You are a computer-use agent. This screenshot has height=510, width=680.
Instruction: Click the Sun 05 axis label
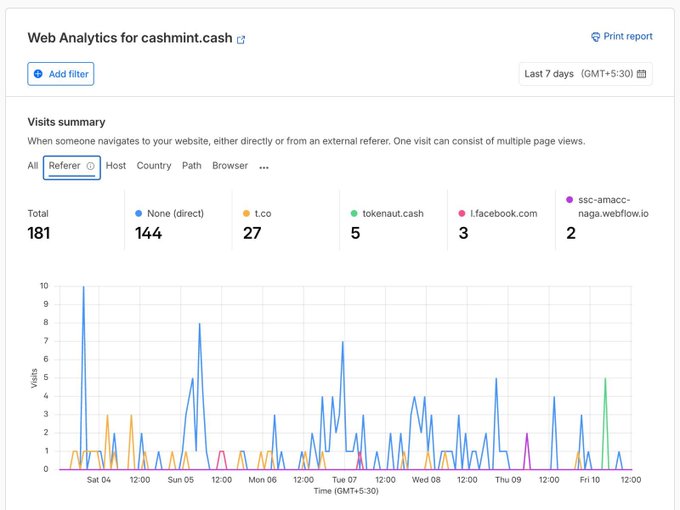point(180,480)
